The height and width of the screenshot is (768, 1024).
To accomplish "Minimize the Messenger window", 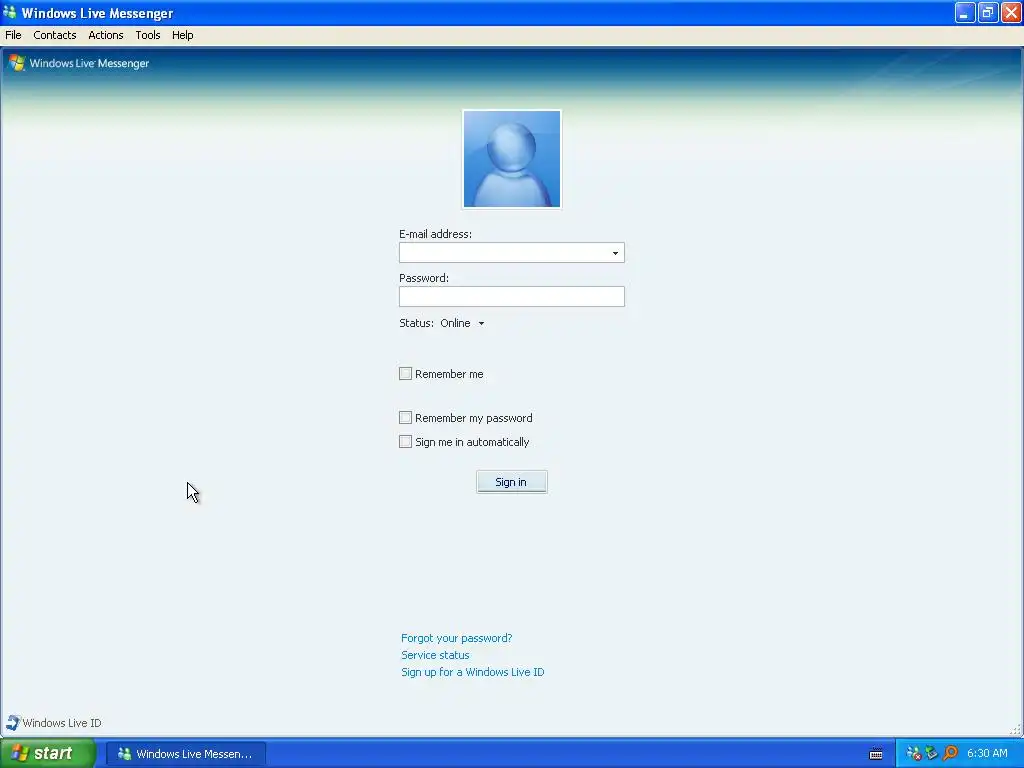I will pyautogui.click(x=965, y=12).
